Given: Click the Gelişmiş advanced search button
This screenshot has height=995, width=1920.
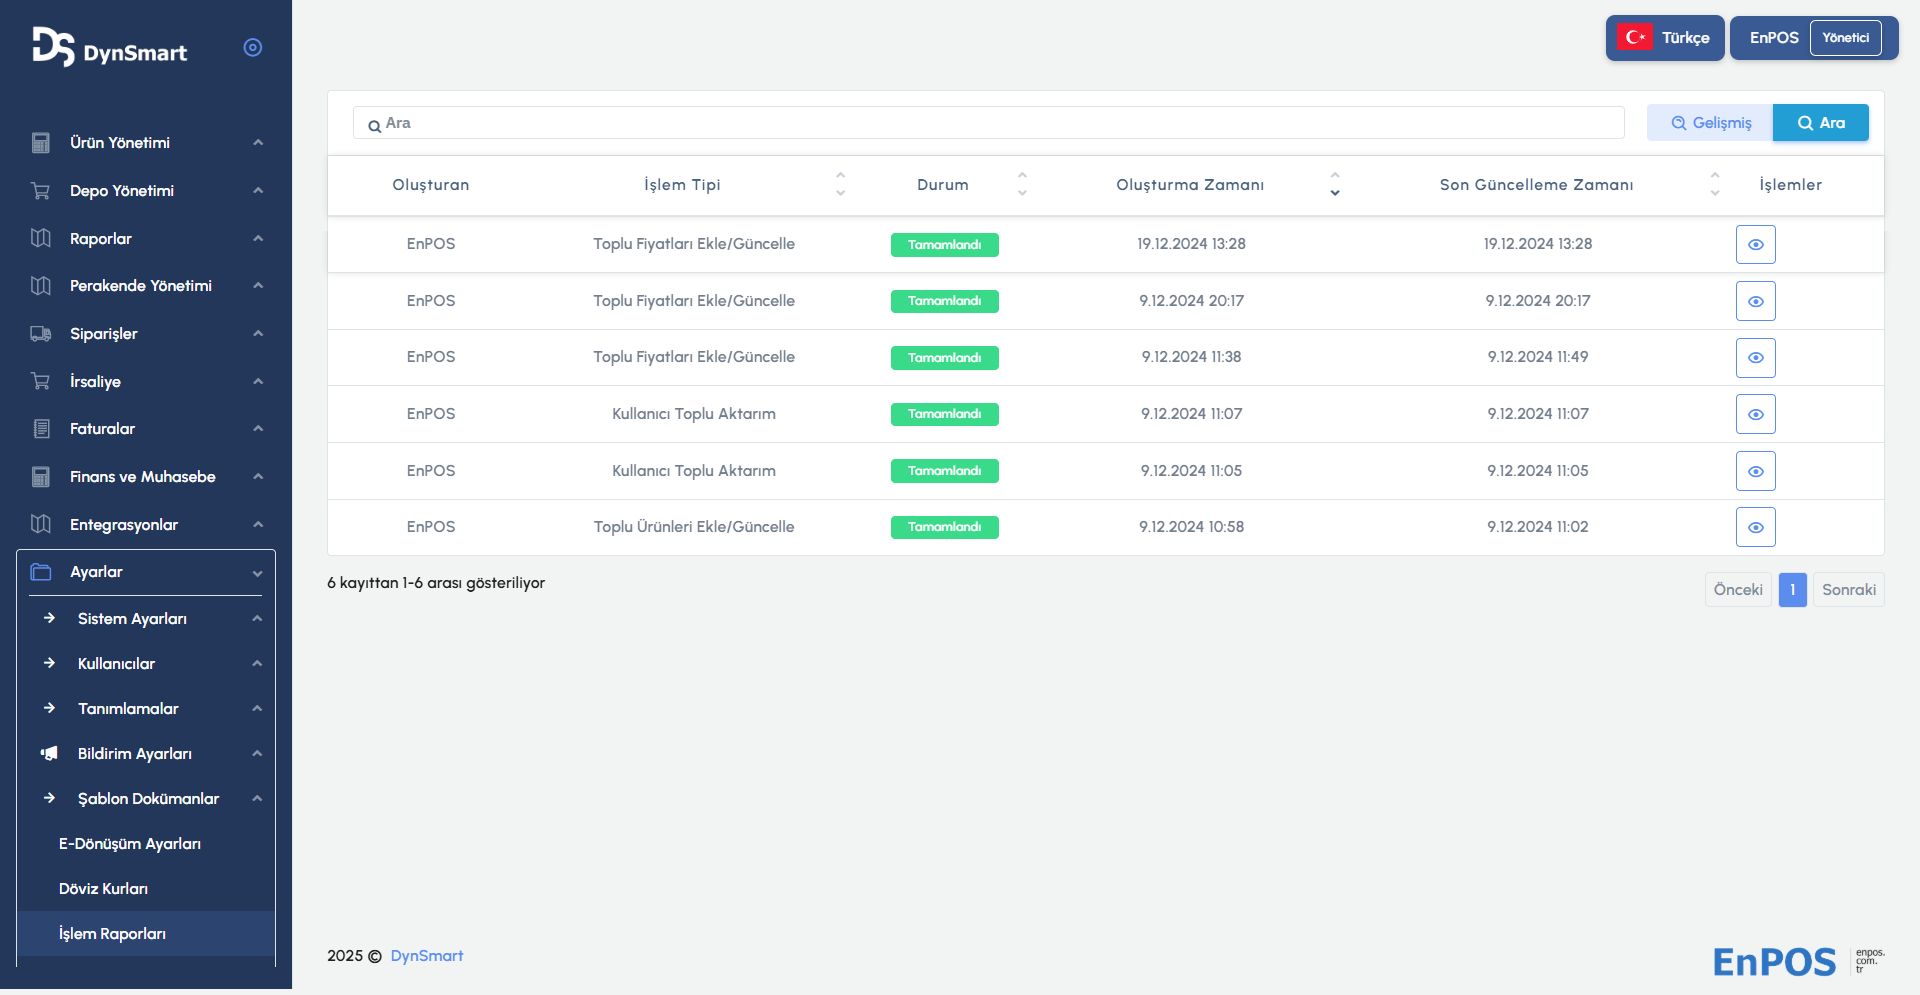Looking at the screenshot, I should (x=1710, y=123).
